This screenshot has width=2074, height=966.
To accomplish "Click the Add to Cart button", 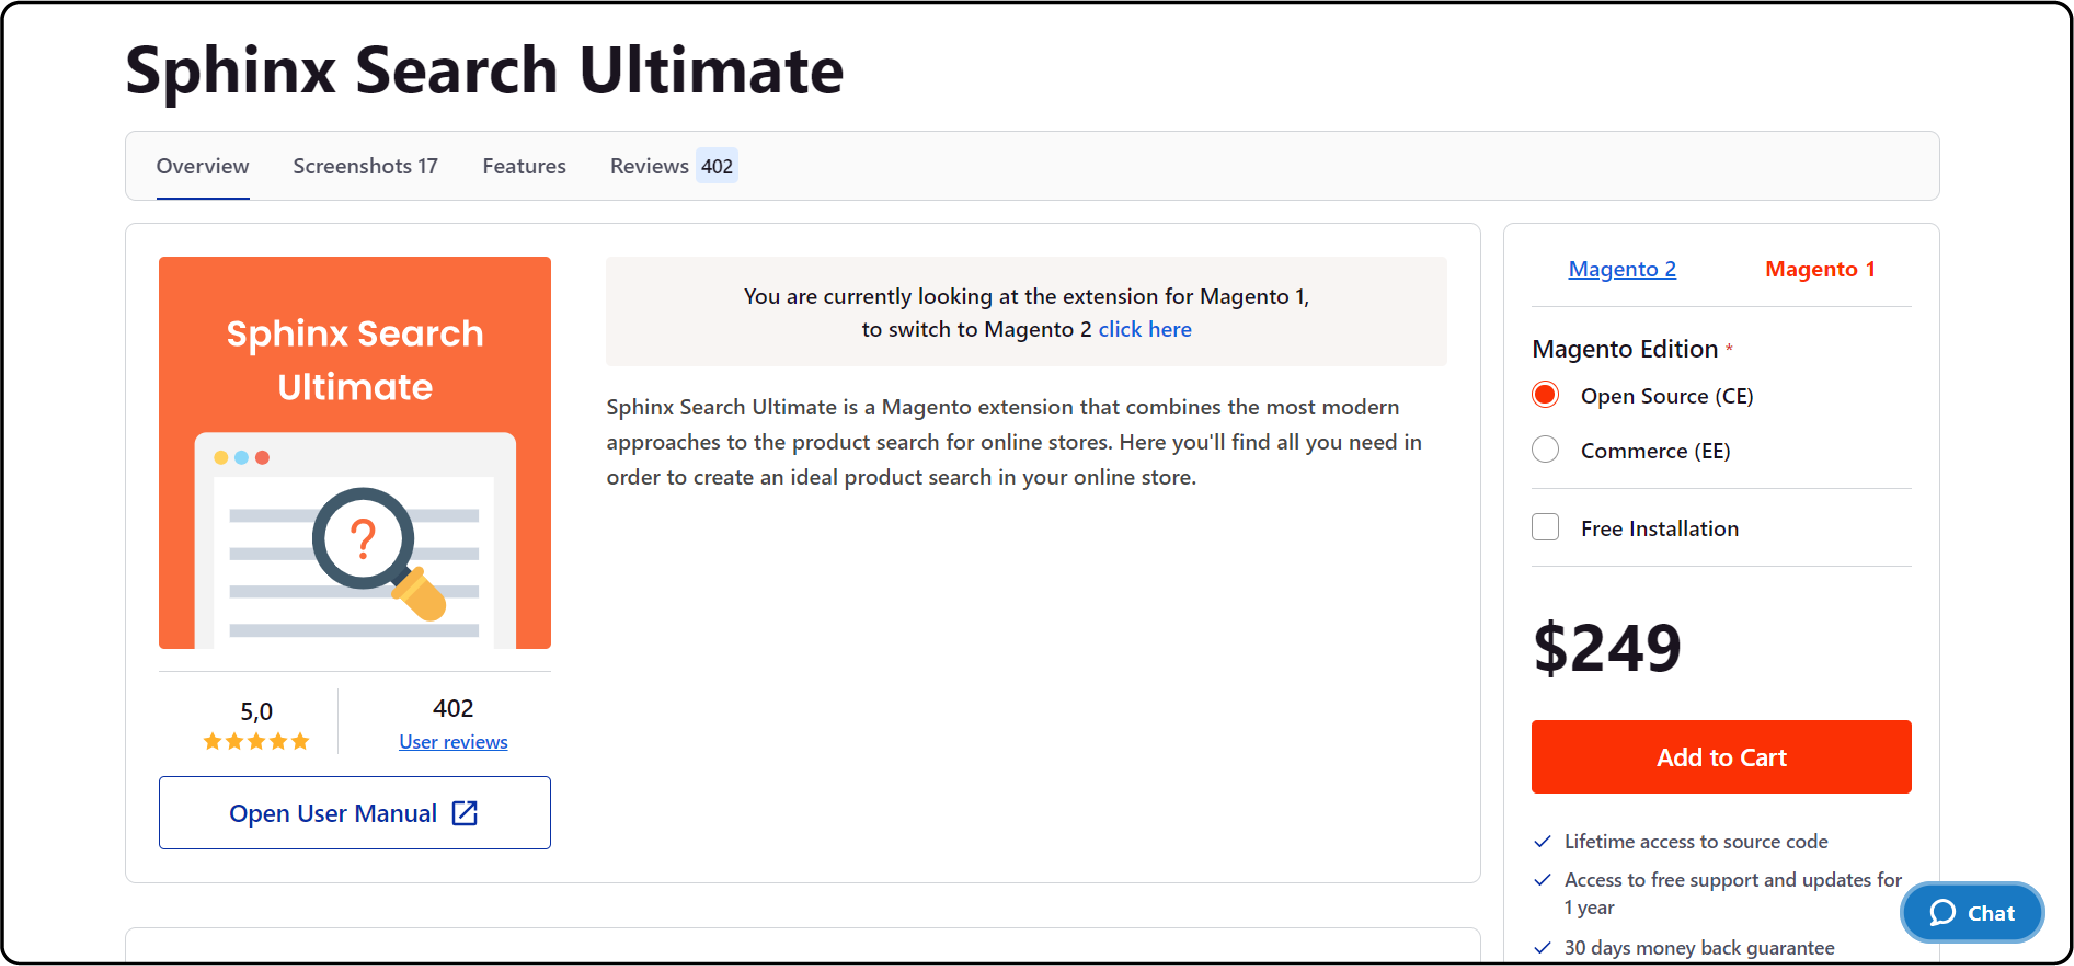I will [1721, 757].
